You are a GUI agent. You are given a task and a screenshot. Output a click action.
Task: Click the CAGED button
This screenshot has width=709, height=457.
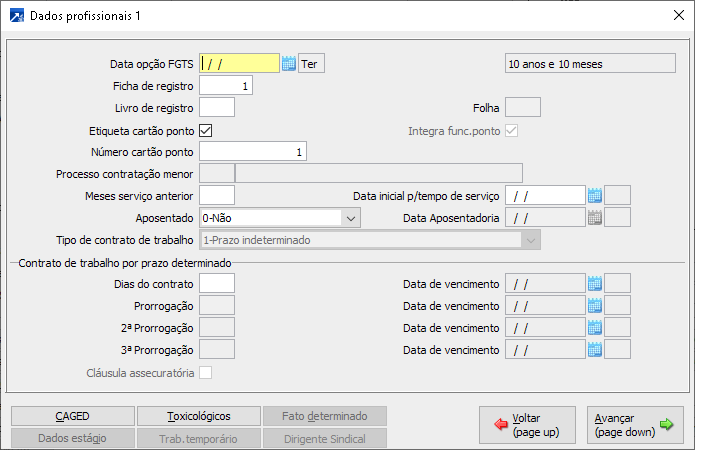72,416
